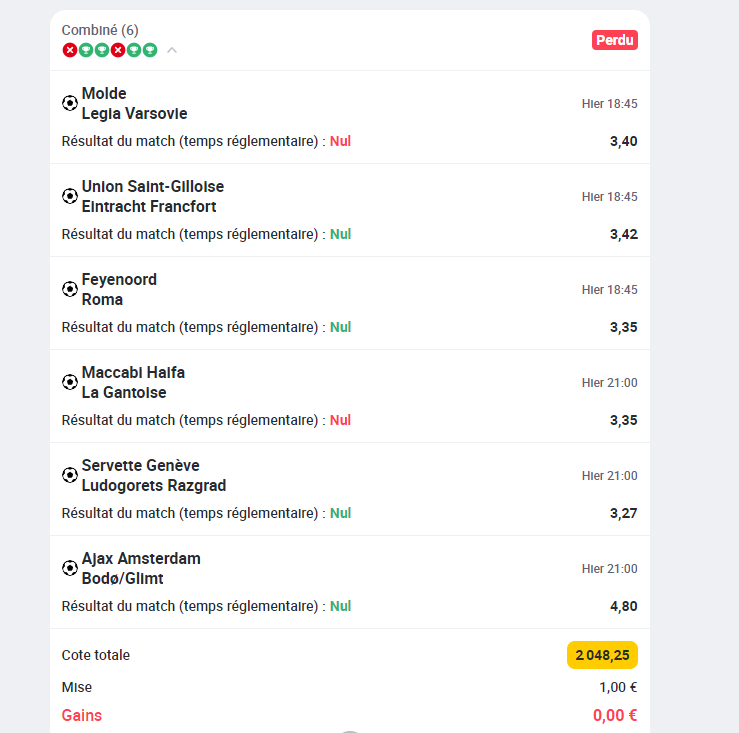Click the last green trophy status icon

[x=150, y=50]
